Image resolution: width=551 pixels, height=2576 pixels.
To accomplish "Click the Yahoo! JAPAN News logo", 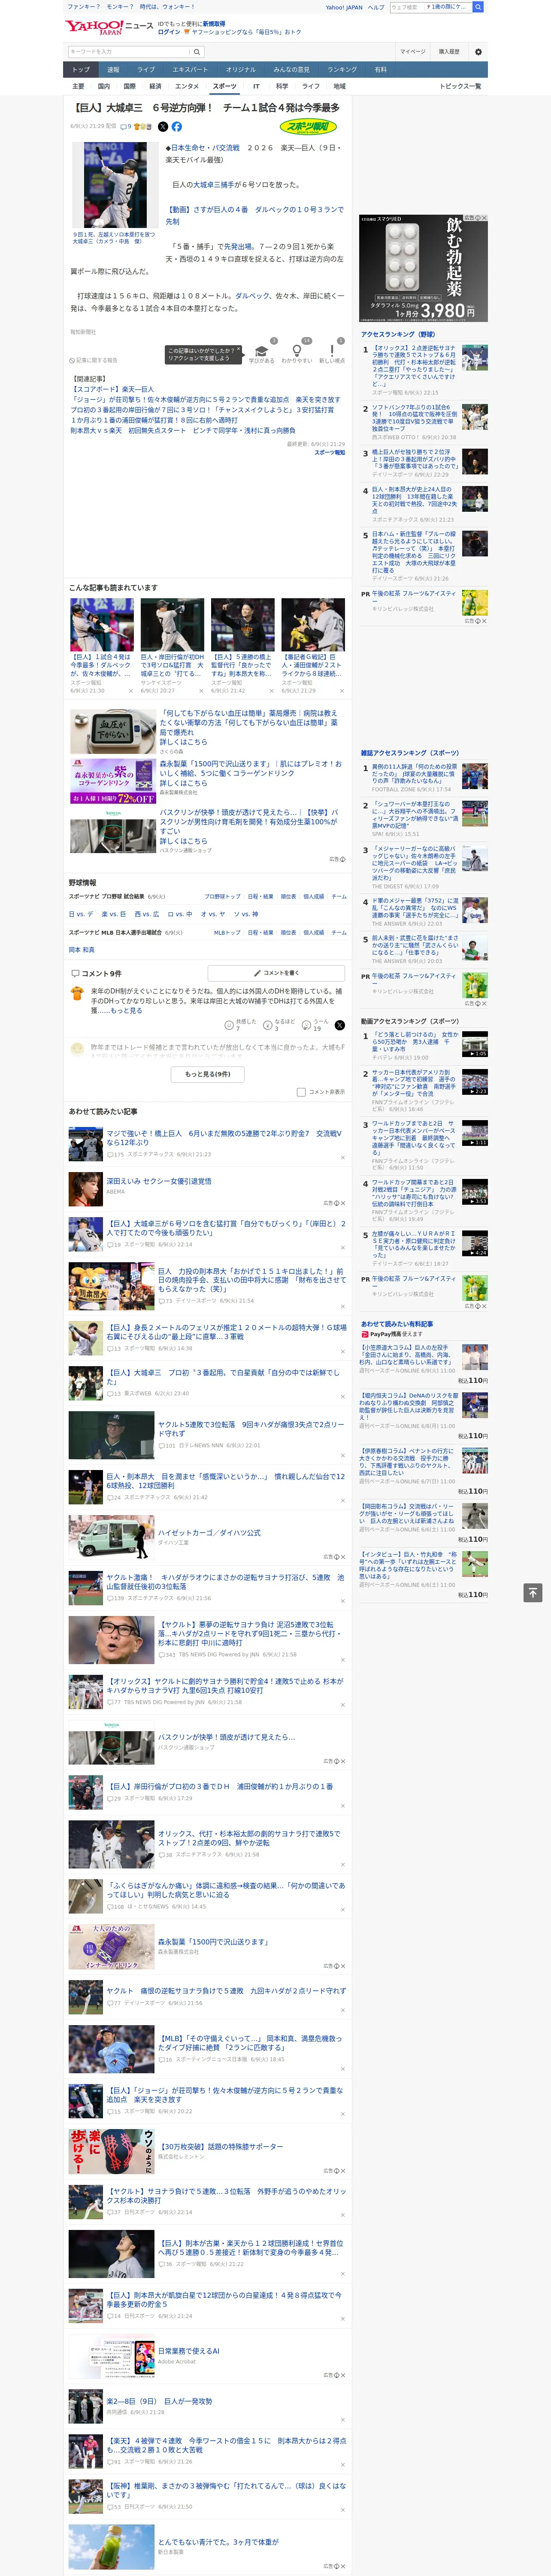I will [109, 27].
